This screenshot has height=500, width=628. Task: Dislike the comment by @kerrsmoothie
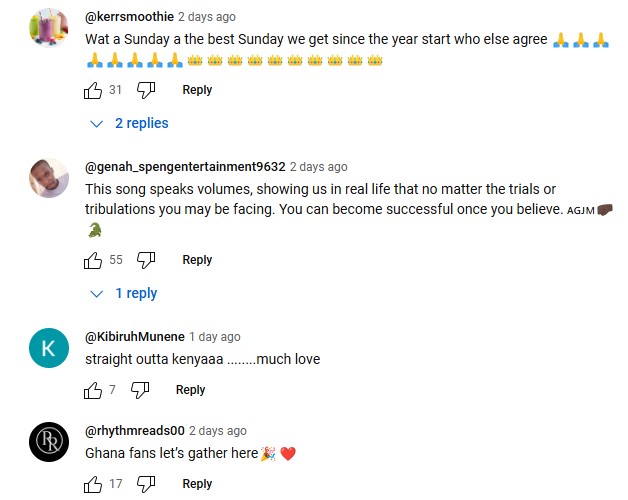[x=146, y=90]
